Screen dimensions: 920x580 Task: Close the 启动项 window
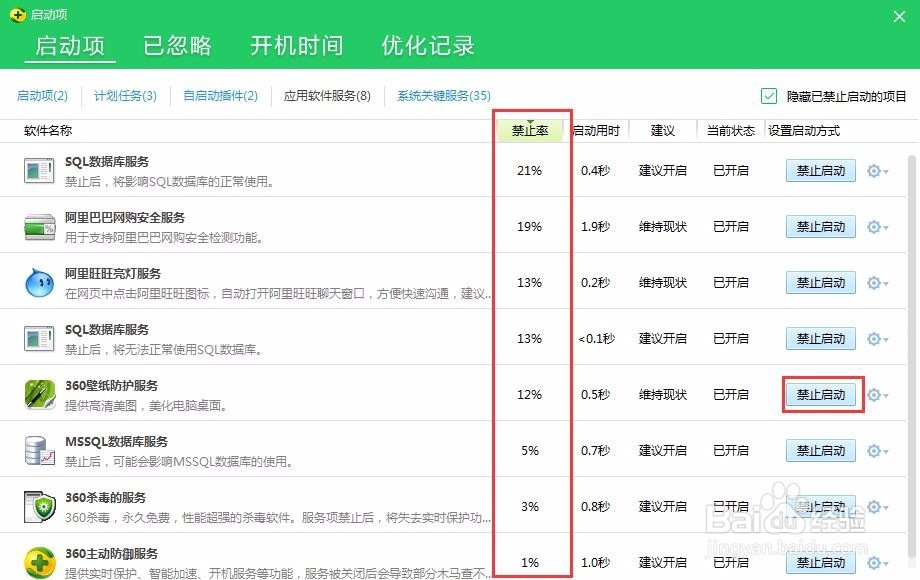[899, 16]
